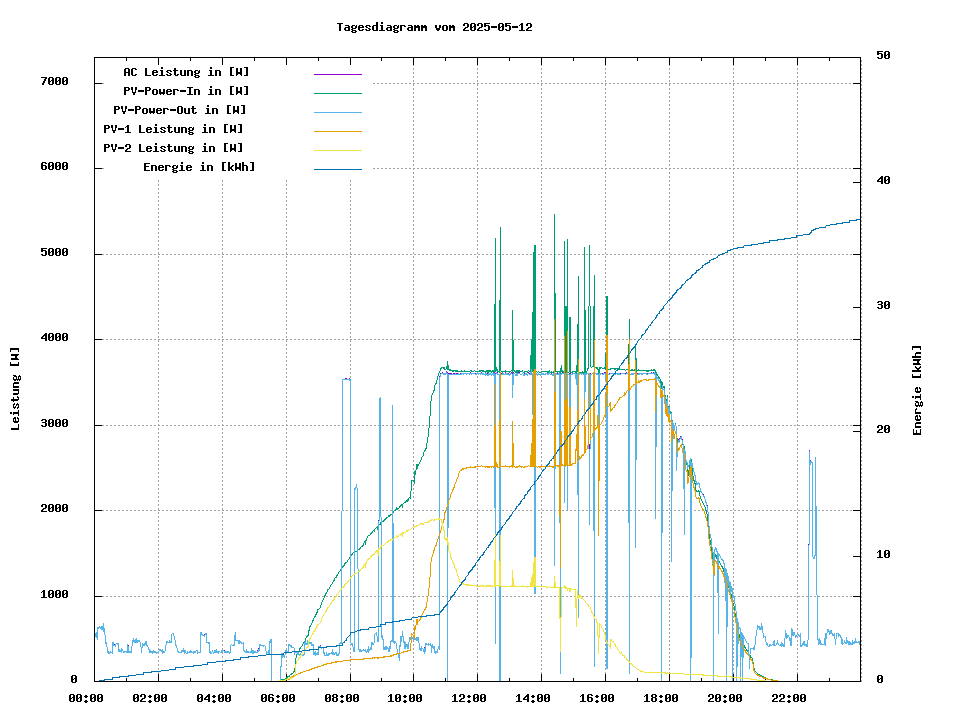
Task: Click the 20 tick label on right axis
Action: point(883,430)
